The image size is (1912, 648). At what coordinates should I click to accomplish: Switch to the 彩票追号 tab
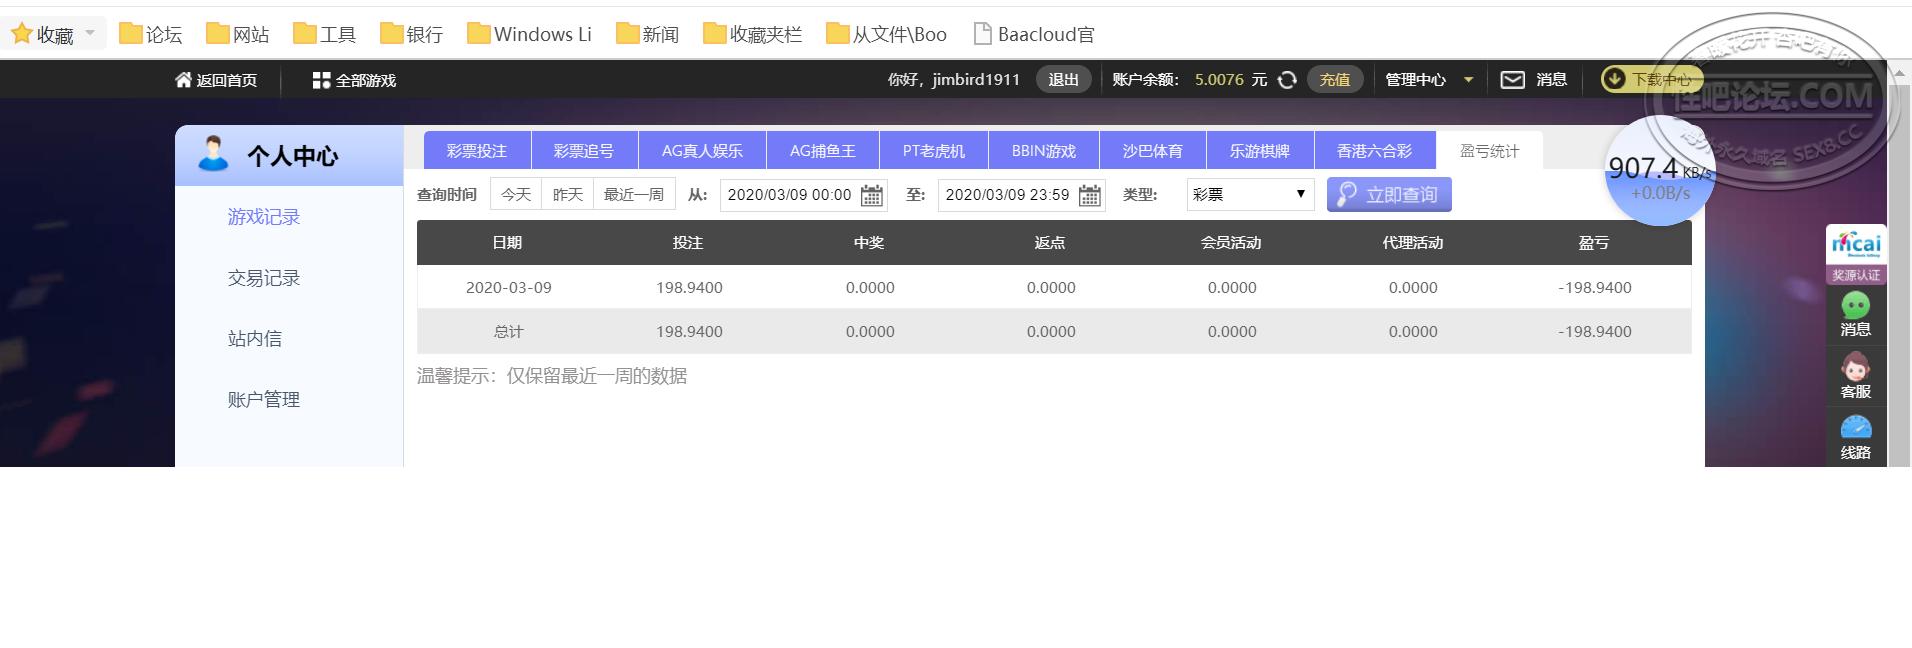[x=584, y=151]
